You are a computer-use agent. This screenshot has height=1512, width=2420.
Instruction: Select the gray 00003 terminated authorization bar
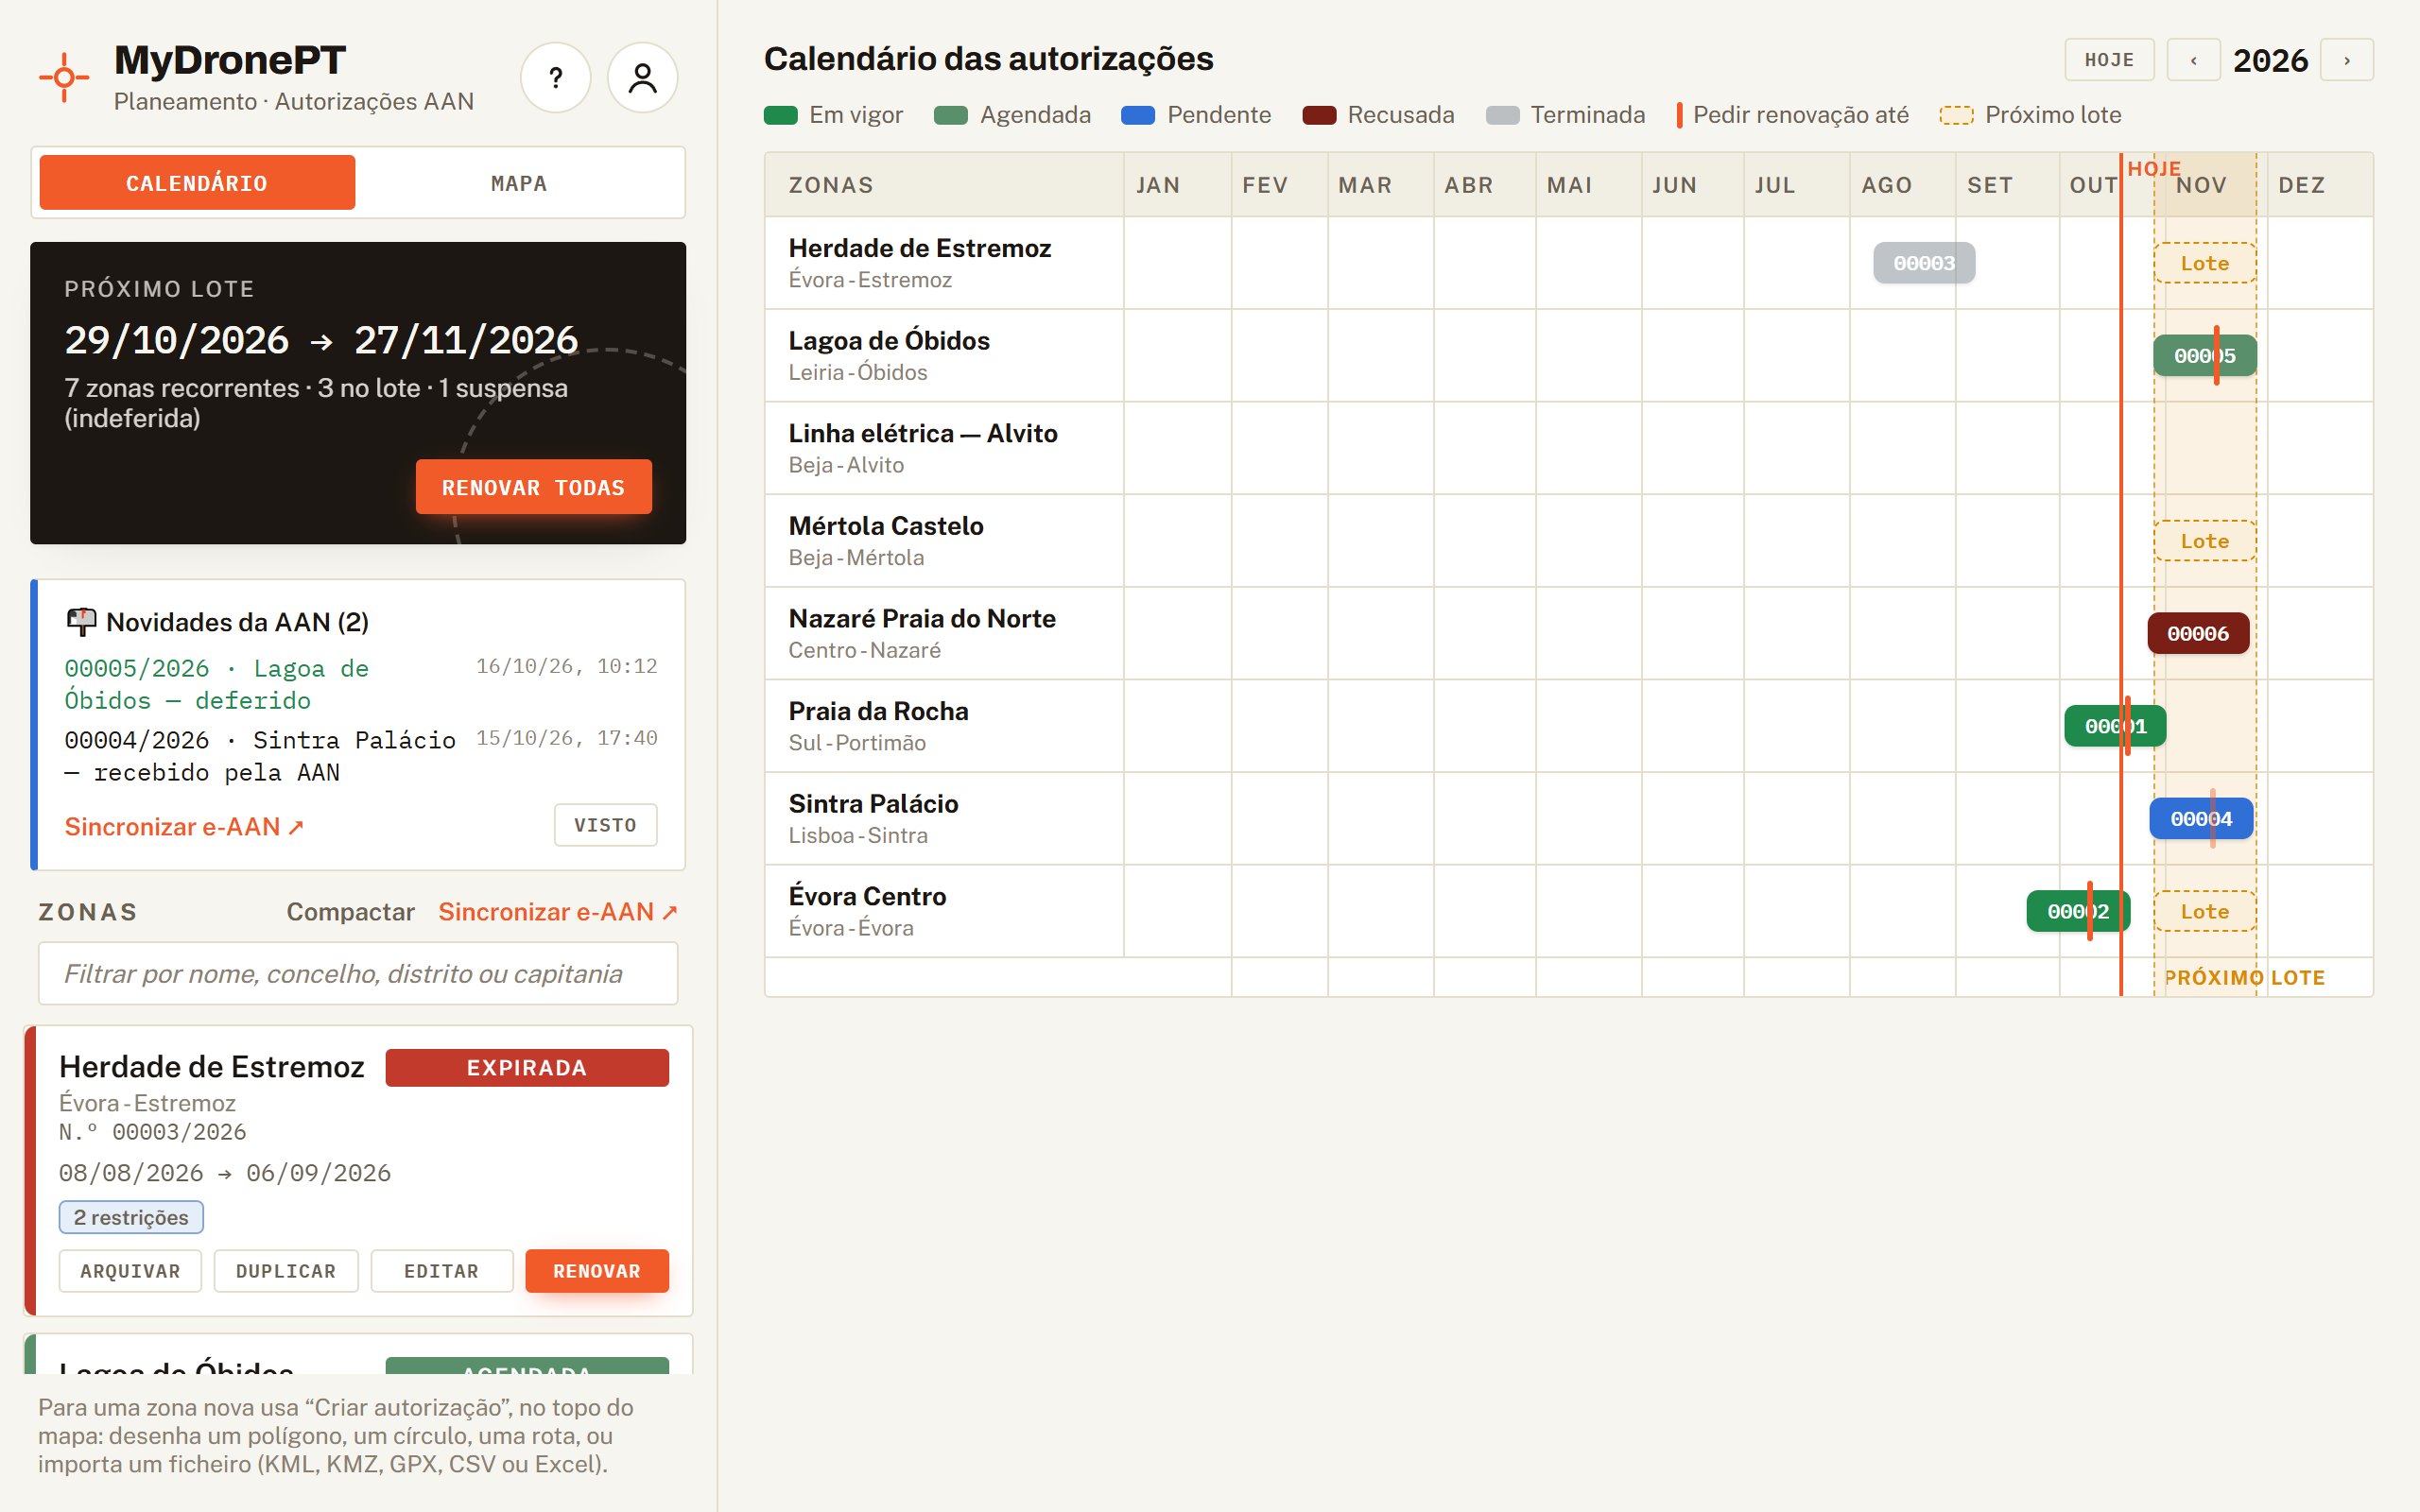[1923, 263]
